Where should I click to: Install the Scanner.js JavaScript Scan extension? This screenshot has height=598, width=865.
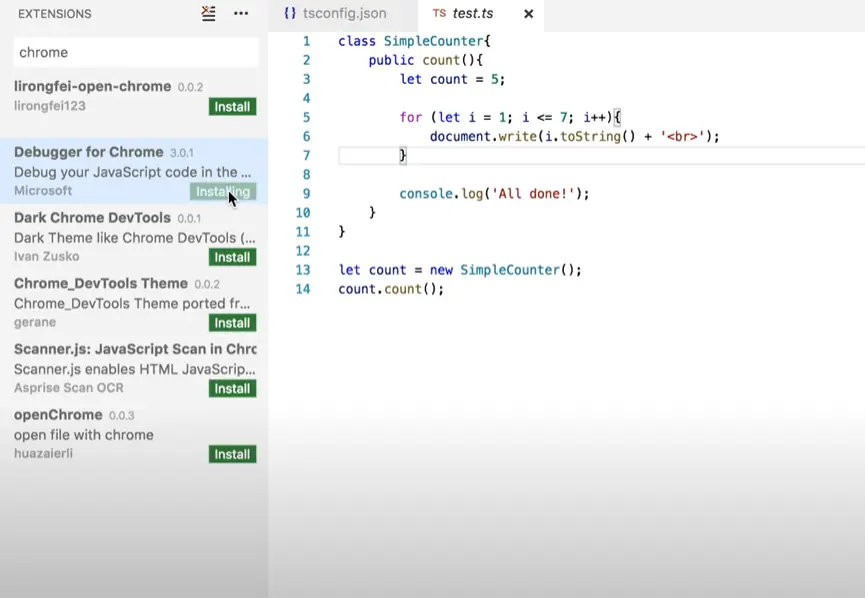click(x=232, y=388)
